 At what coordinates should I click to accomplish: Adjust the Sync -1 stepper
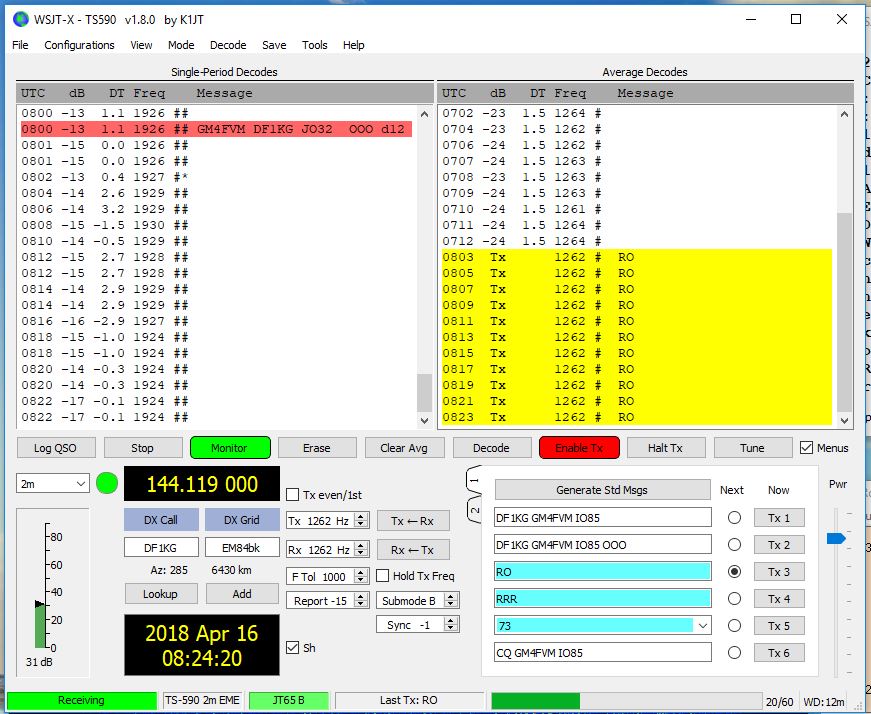click(452, 625)
